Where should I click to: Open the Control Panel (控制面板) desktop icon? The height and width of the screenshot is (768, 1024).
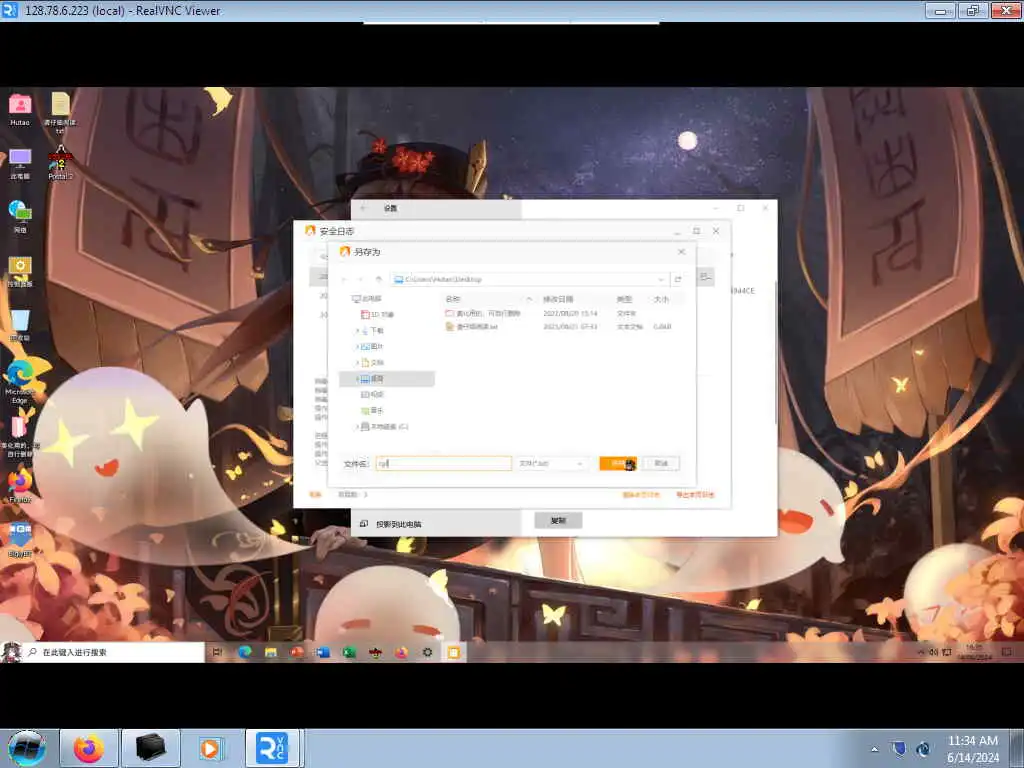(20, 271)
